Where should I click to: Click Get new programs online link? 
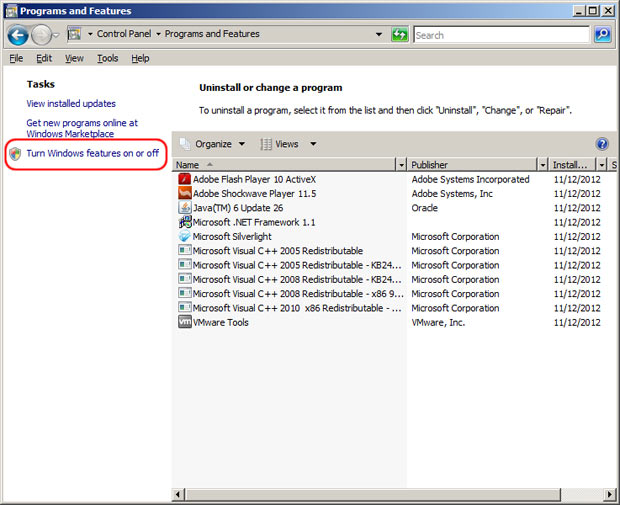point(82,128)
